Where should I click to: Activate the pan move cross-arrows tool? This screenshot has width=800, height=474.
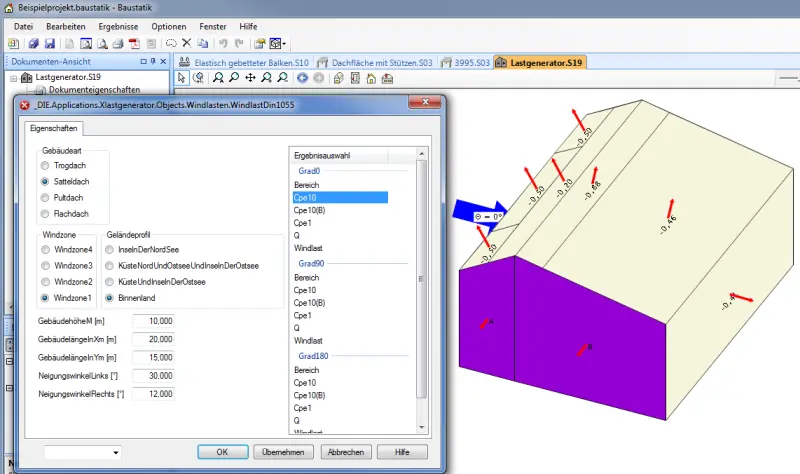pos(250,78)
